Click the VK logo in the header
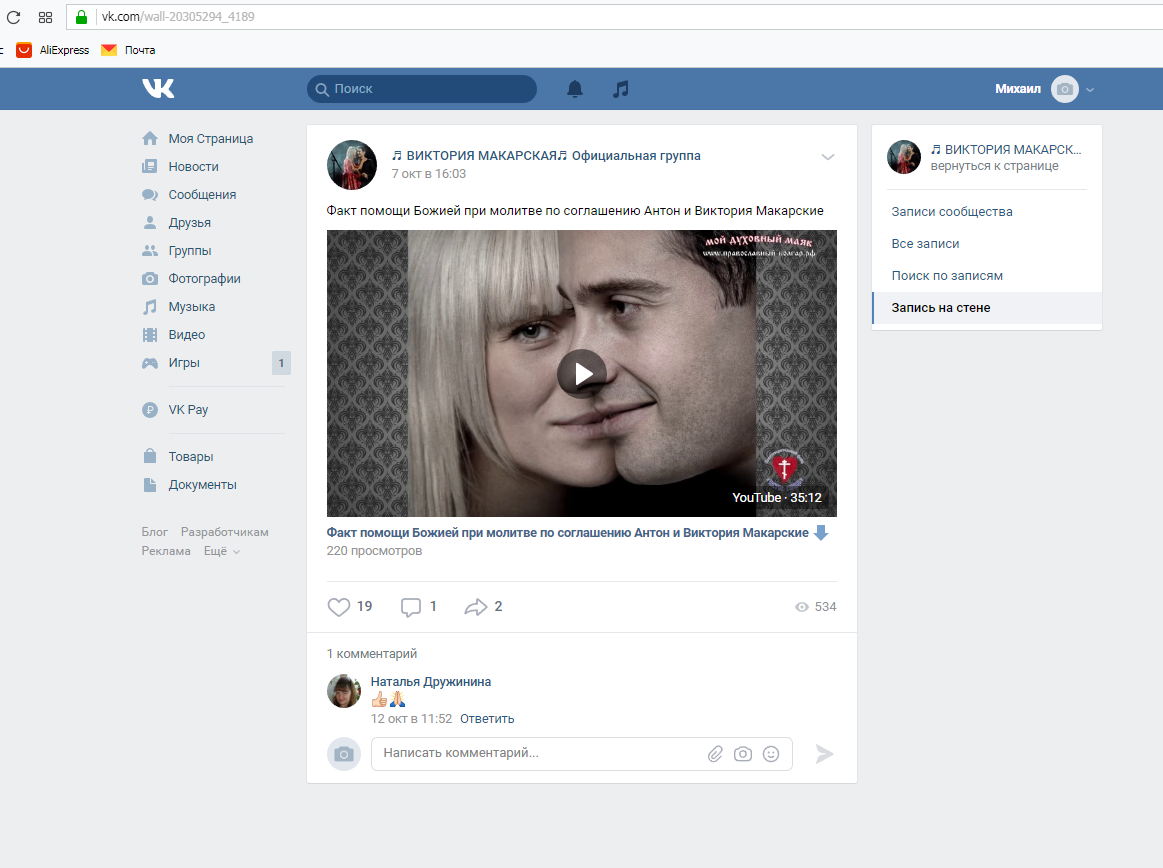The height and width of the screenshot is (868, 1163). pyautogui.click(x=158, y=88)
